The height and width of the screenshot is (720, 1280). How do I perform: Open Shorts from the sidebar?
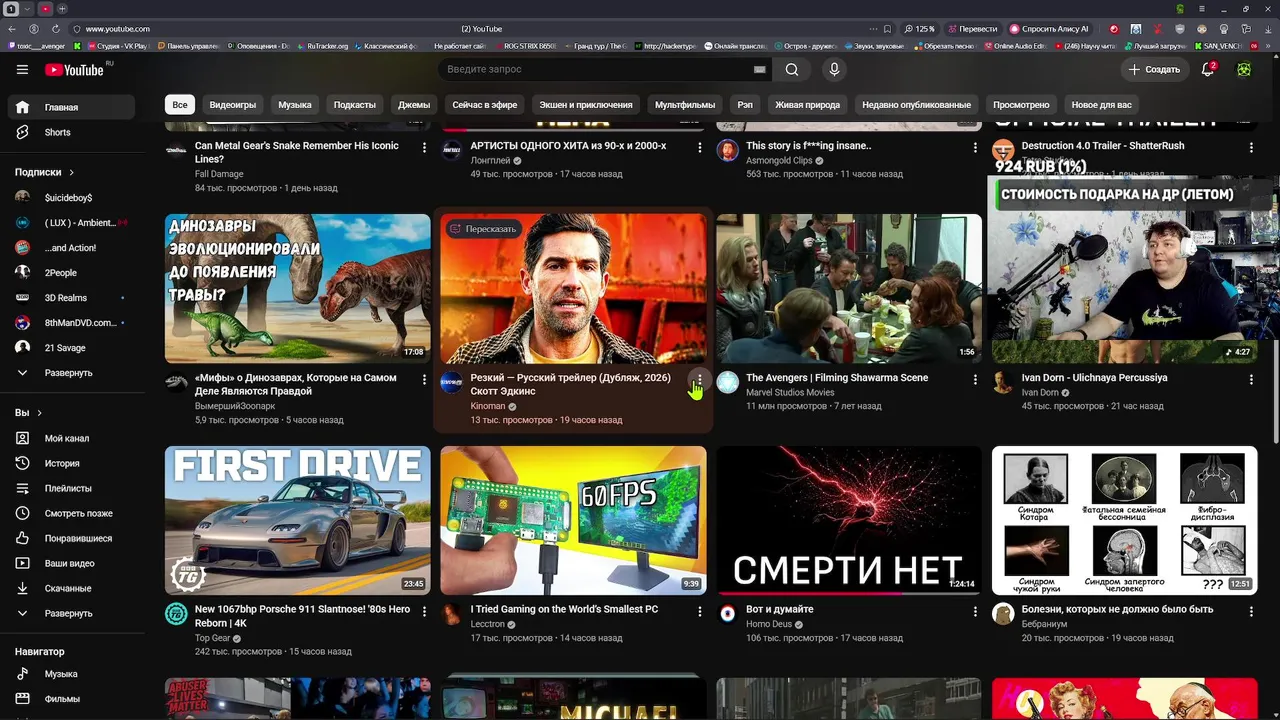coord(71,132)
